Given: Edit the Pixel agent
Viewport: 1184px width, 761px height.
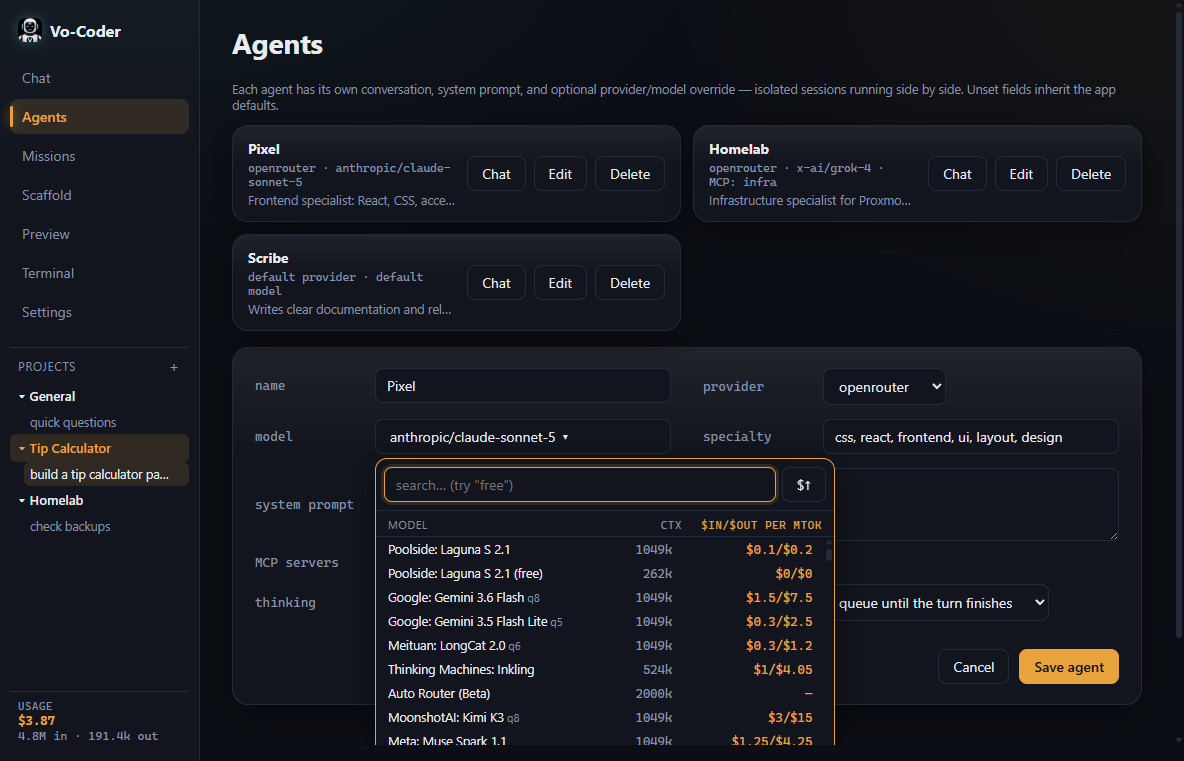Looking at the screenshot, I should click(560, 174).
